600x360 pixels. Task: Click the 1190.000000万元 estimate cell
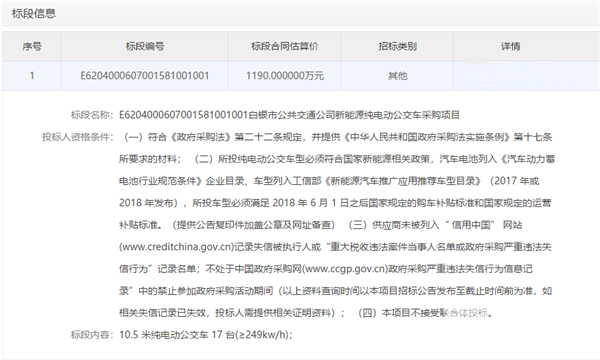[284, 76]
